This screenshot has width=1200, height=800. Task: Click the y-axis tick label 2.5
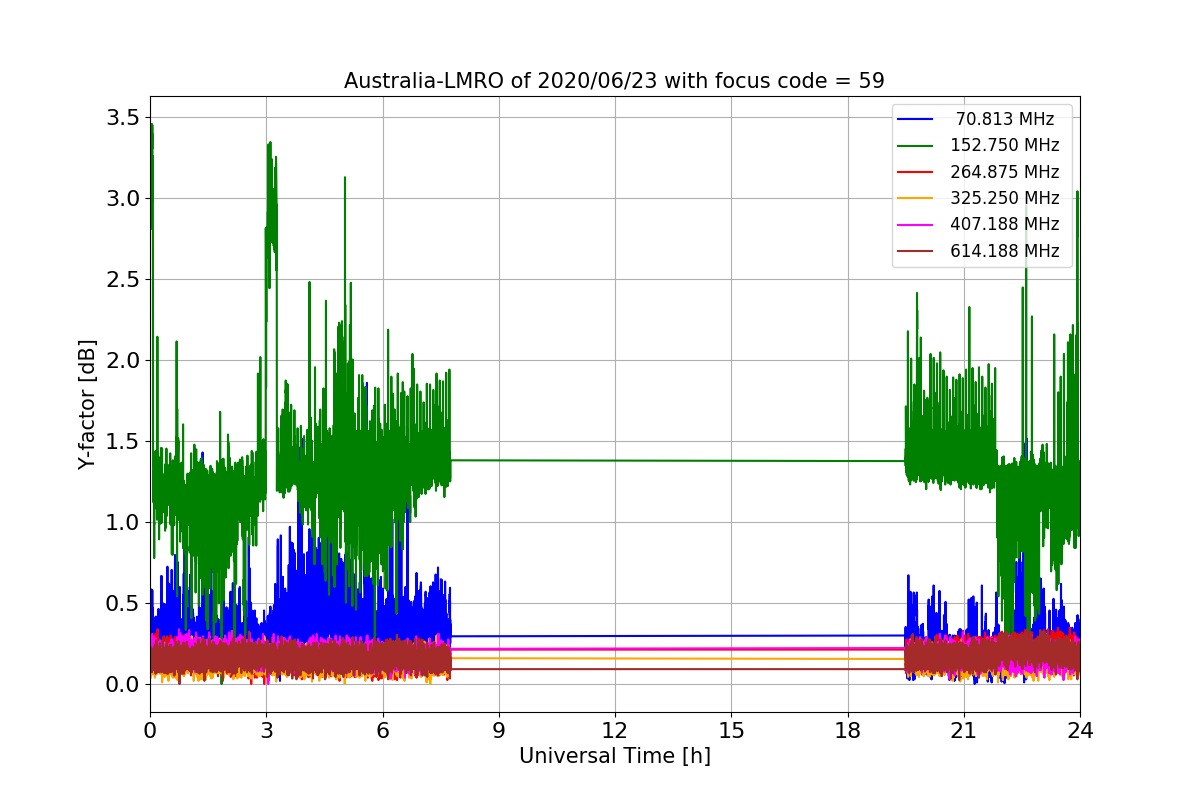(124, 280)
